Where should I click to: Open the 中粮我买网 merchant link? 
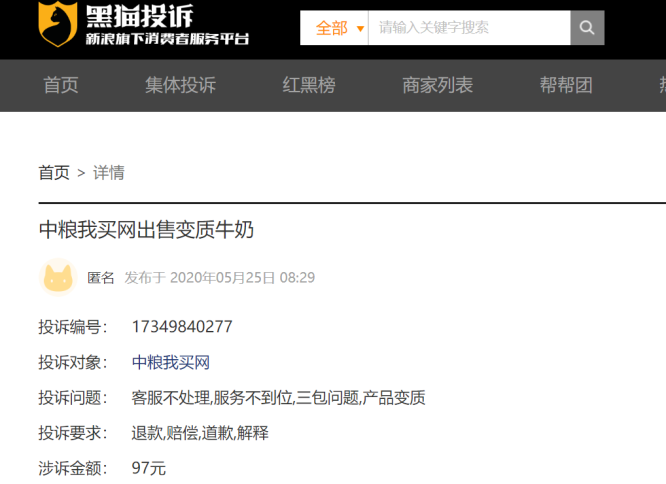pos(171,363)
